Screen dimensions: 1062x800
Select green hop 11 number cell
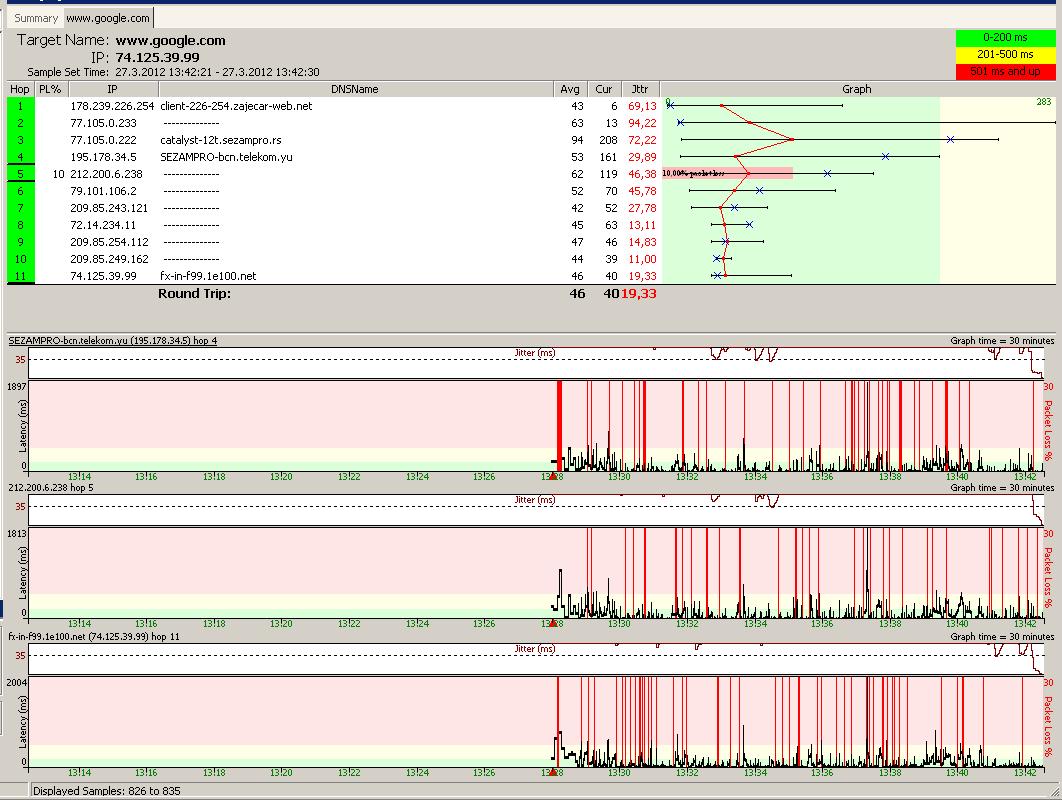click(x=20, y=276)
